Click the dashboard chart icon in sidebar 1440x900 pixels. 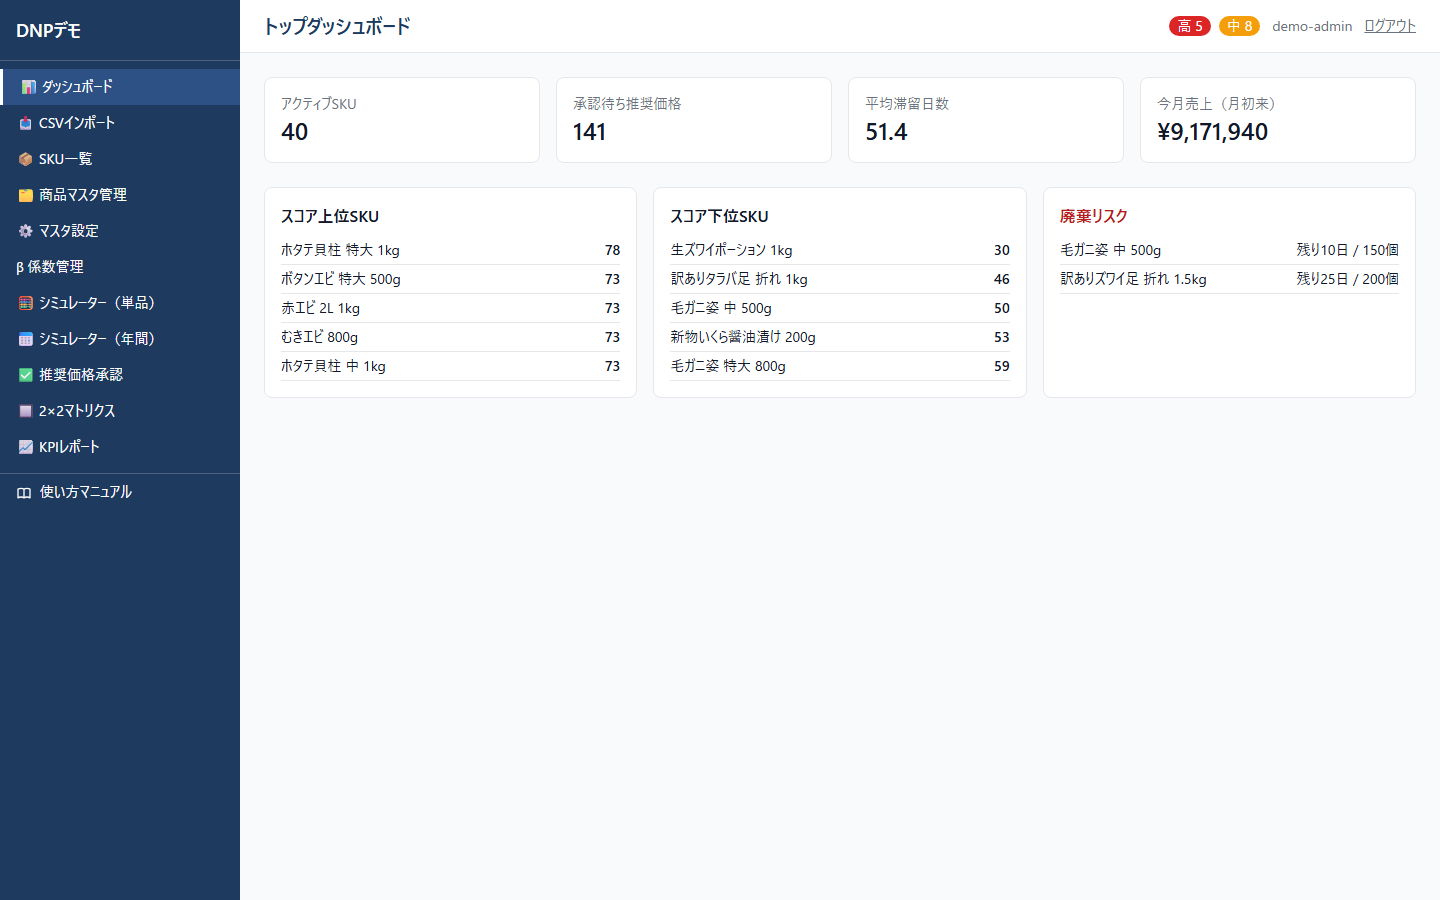(28, 87)
